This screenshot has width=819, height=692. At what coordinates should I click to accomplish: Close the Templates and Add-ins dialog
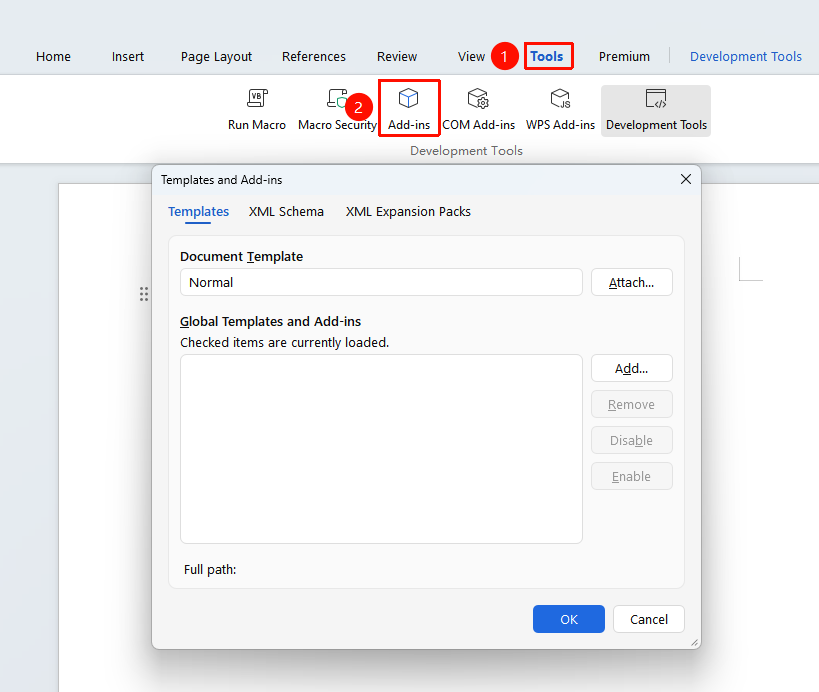[x=686, y=179]
